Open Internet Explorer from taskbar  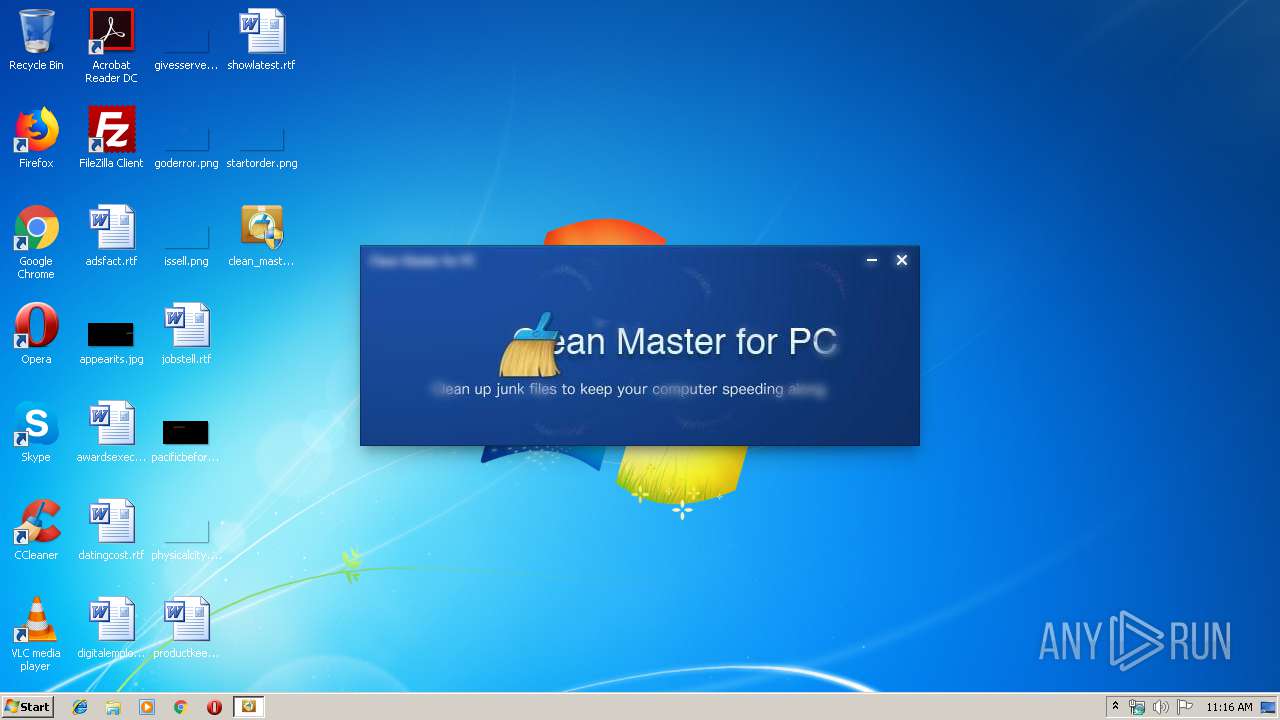pos(80,707)
